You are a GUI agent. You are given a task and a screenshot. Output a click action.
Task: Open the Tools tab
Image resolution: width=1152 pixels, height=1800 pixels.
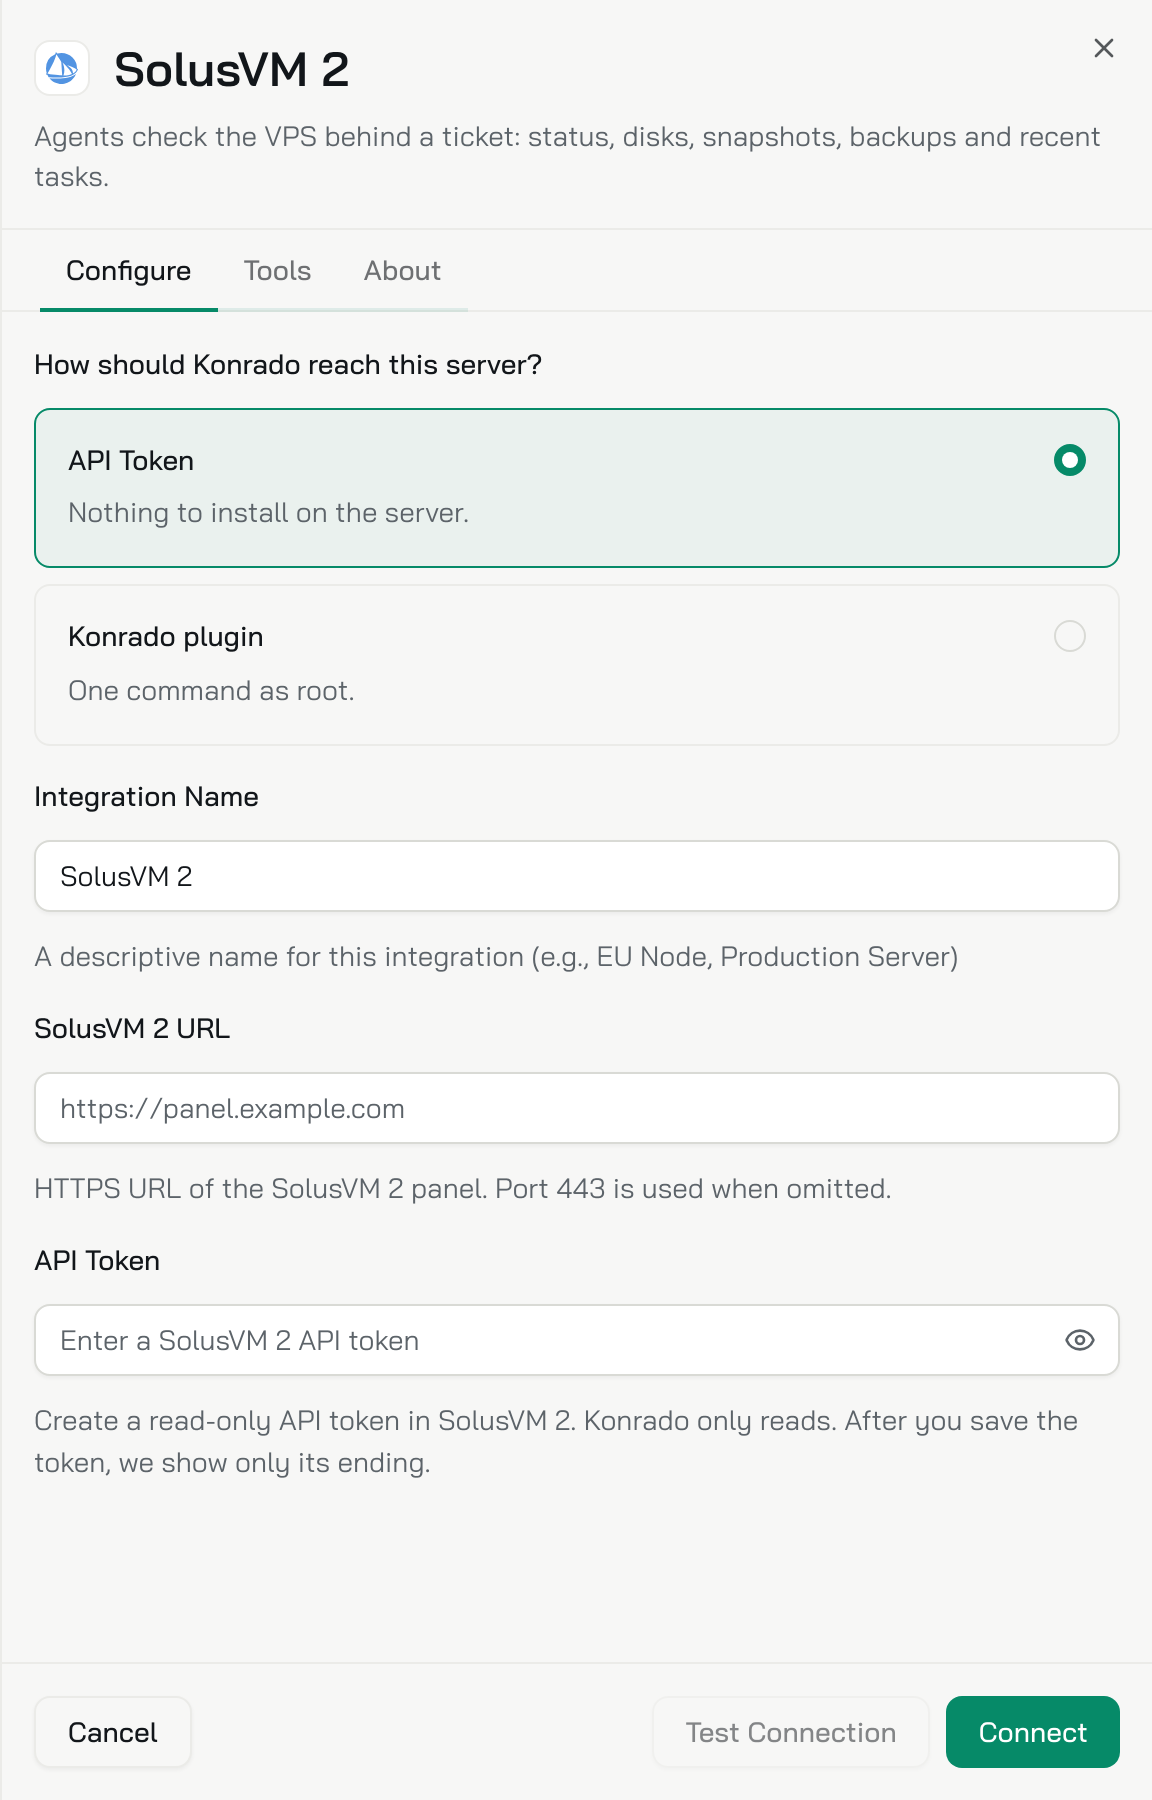click(277, 271)
